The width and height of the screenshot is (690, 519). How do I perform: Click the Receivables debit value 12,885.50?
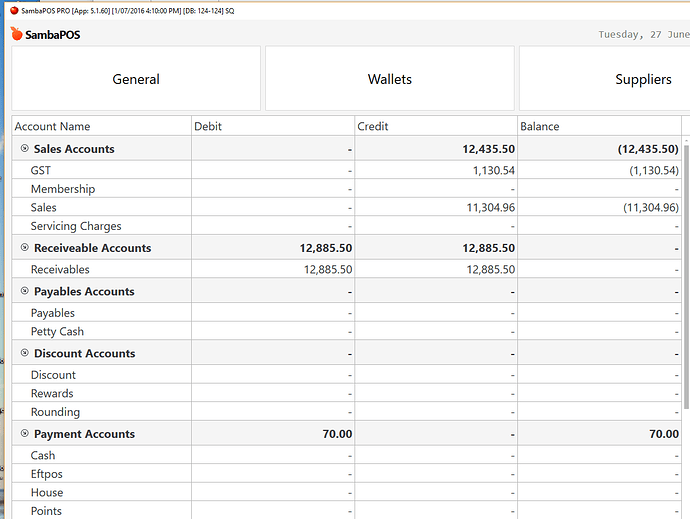pos(328,269)
